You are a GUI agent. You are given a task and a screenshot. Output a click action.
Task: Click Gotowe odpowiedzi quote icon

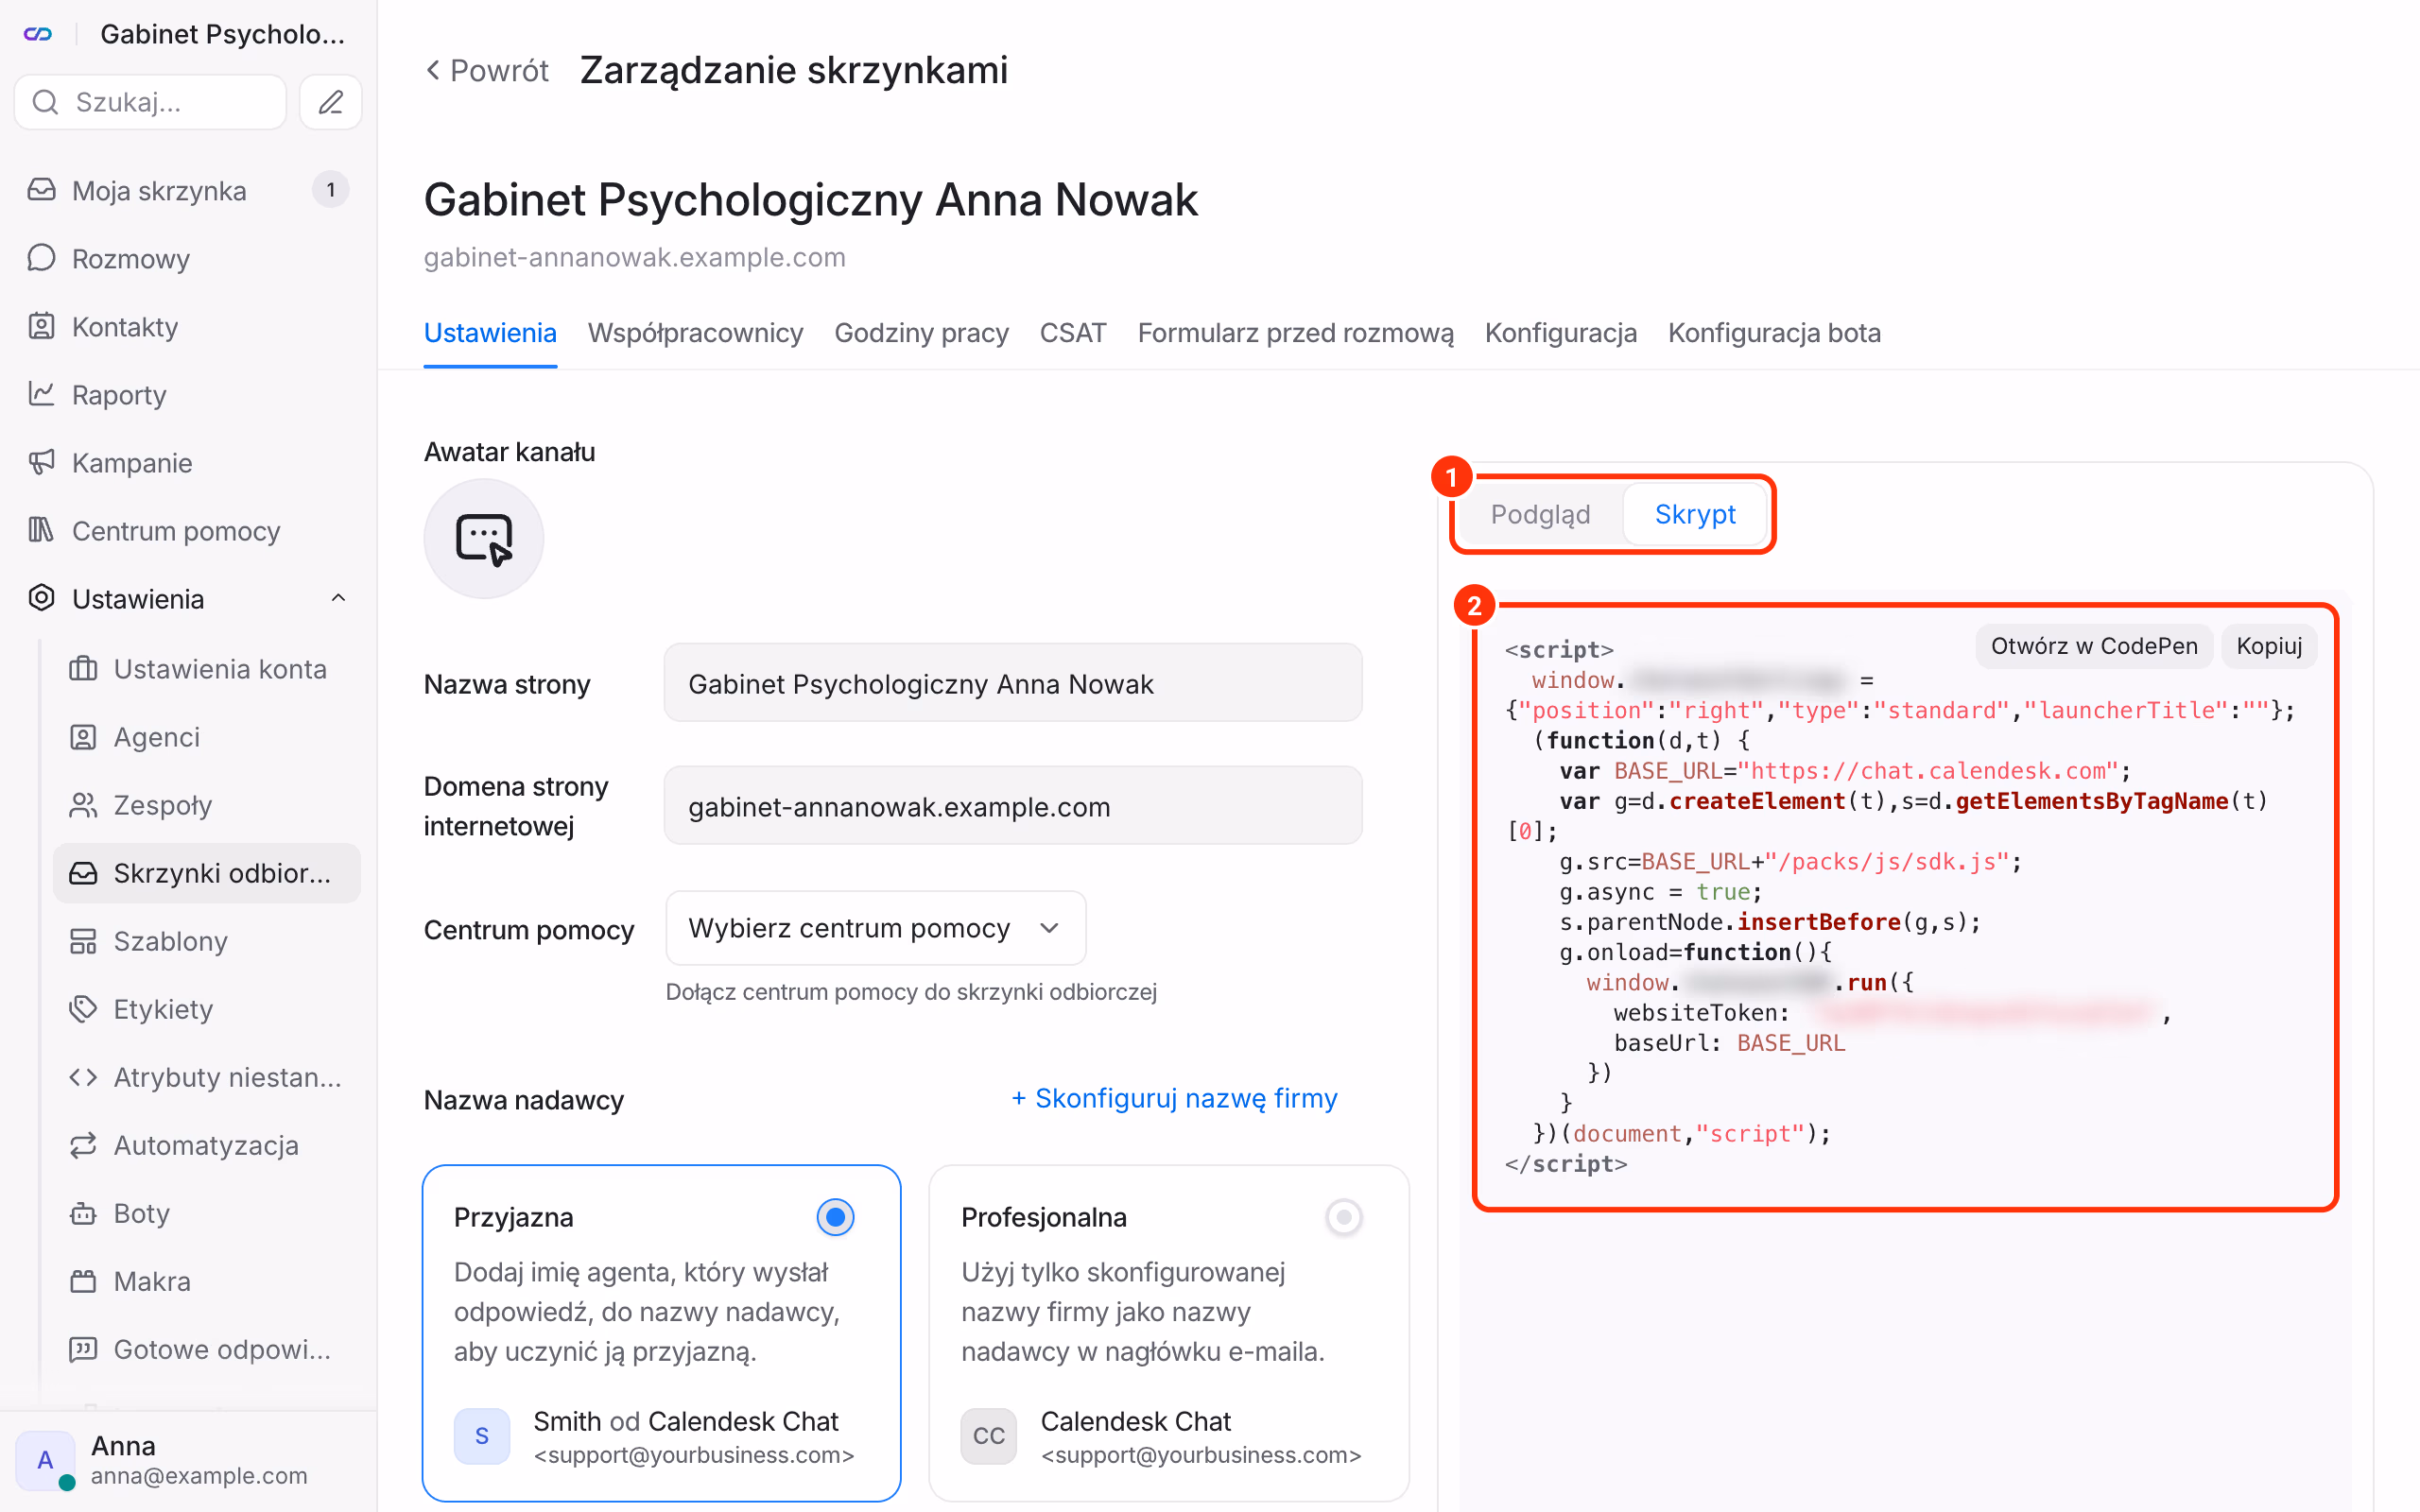[x=83, y=1349]
